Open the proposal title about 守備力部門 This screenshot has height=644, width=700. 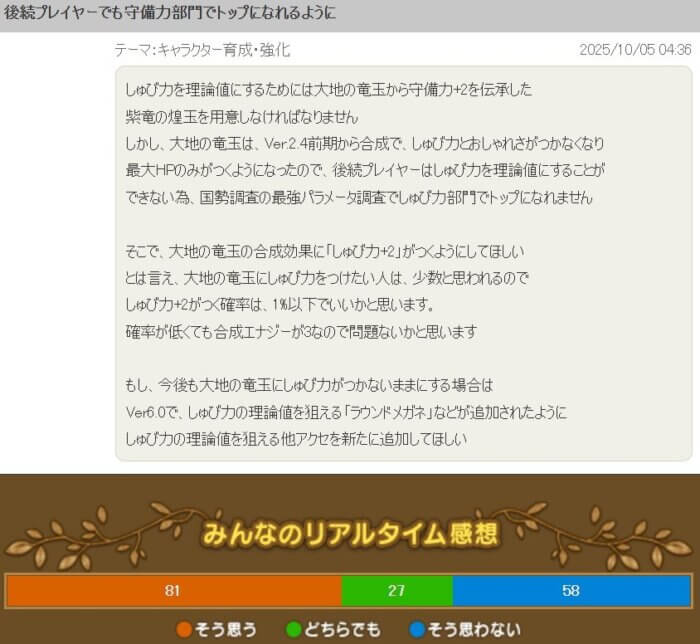pos(170,14)
